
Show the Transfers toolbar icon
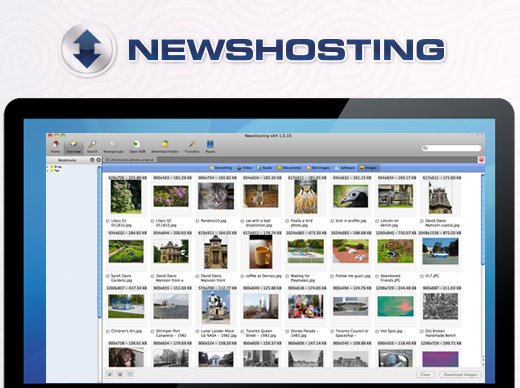click(192, 146)
